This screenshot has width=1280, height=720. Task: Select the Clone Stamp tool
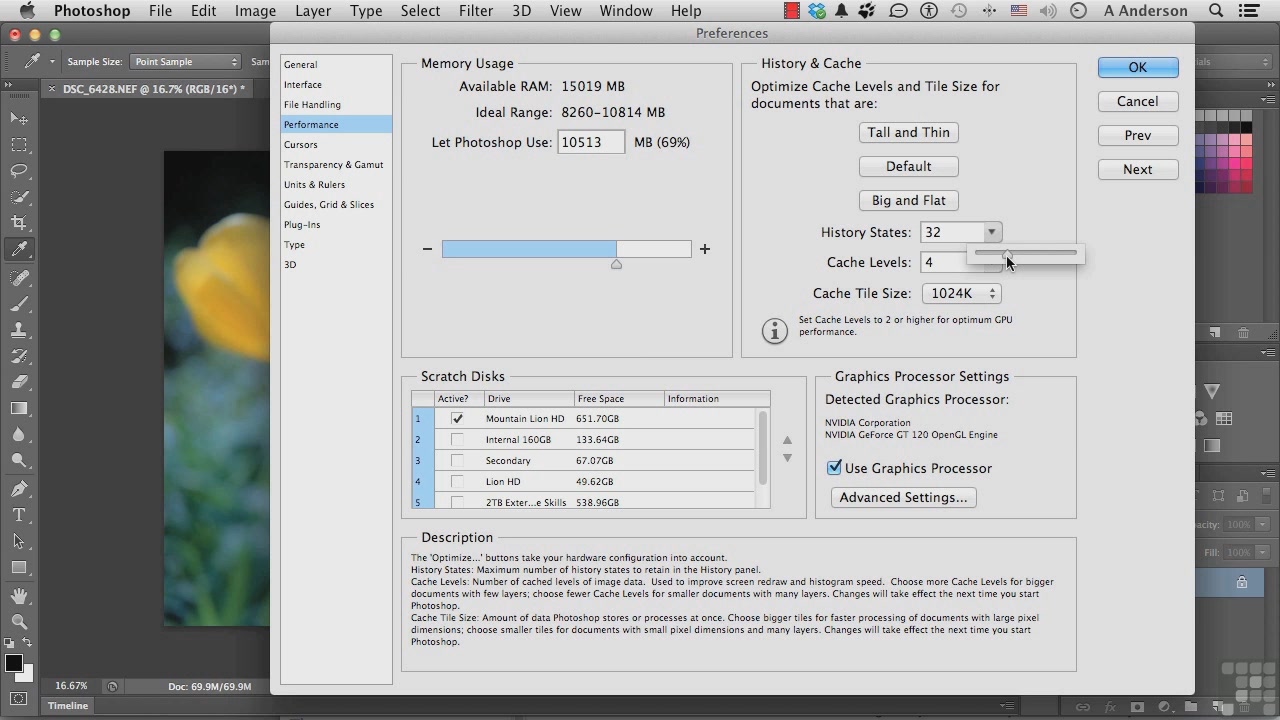pyautogui.click(x=19, y=329)
